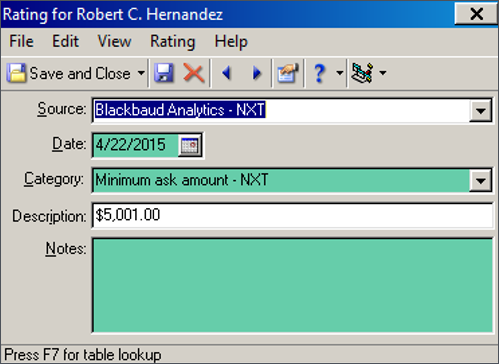
Task: Click into the Description field showing $5,001.00
Action: tap(292, 215)
